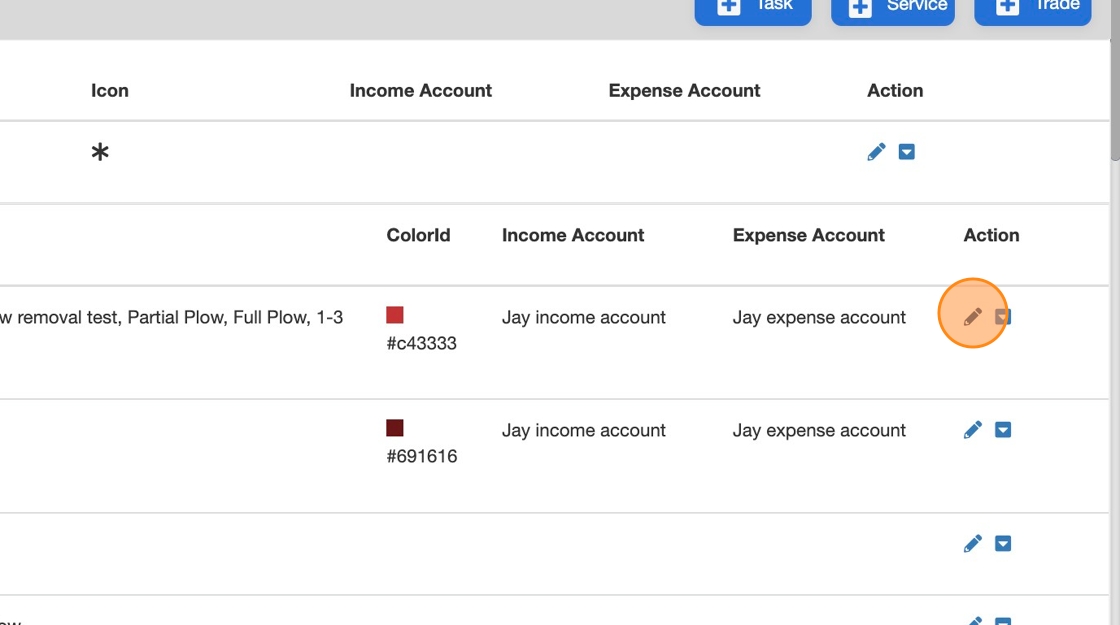Open action dropdown for #691616 row
Viewport: 1120px width, 625px height.
click(x=1003, y=430)
